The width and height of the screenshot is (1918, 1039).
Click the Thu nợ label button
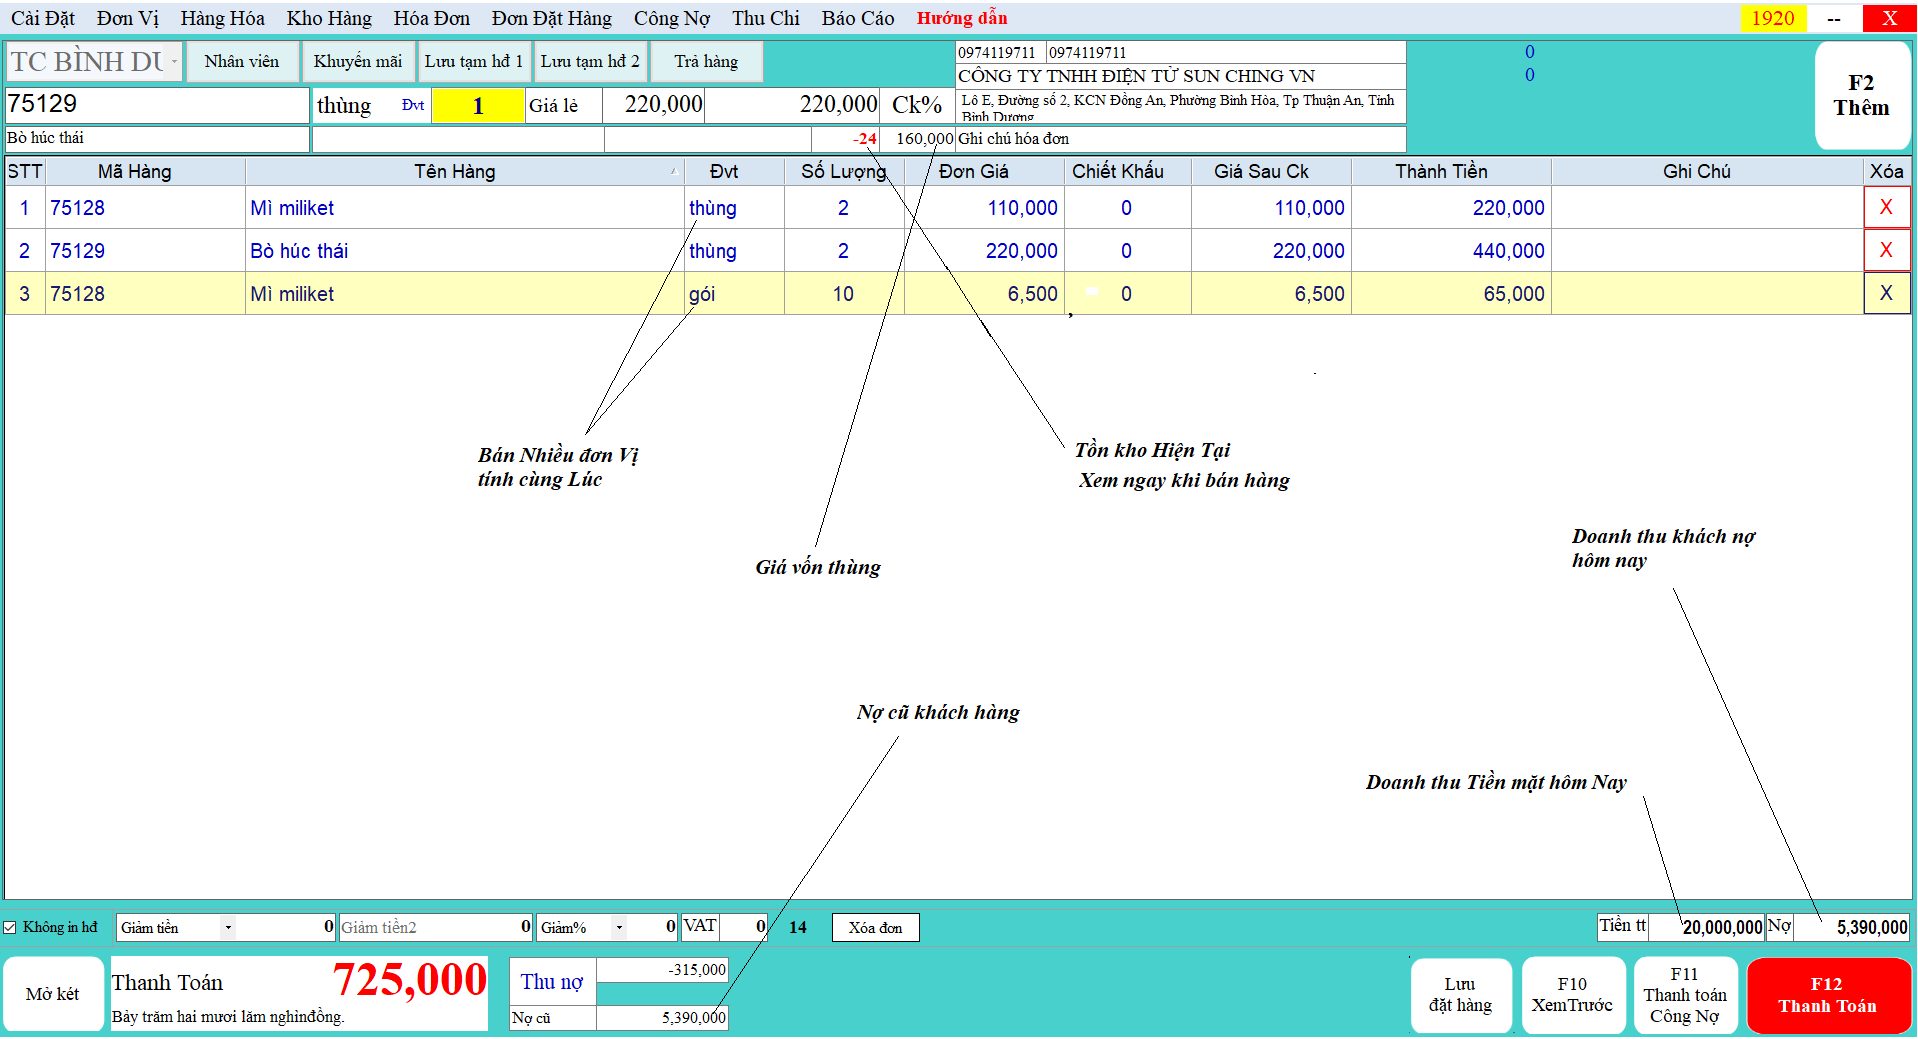point(552,982)
